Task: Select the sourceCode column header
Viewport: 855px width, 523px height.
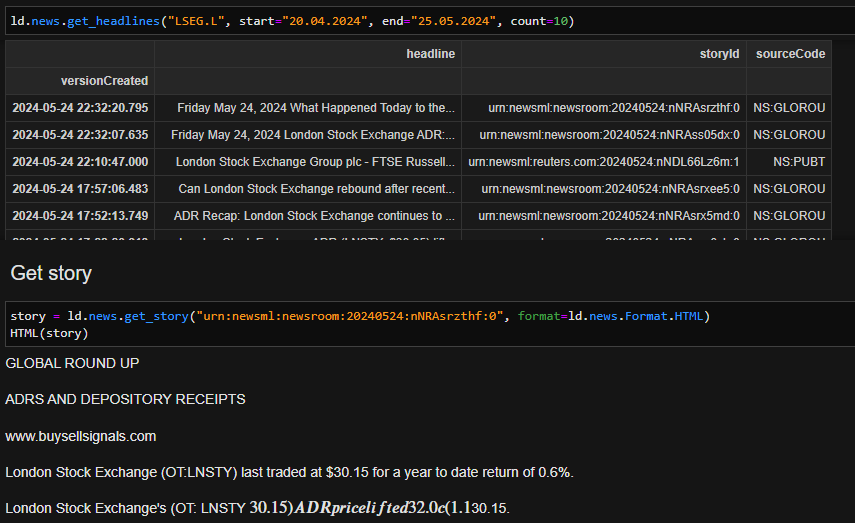Action: [x=790, y=54]
